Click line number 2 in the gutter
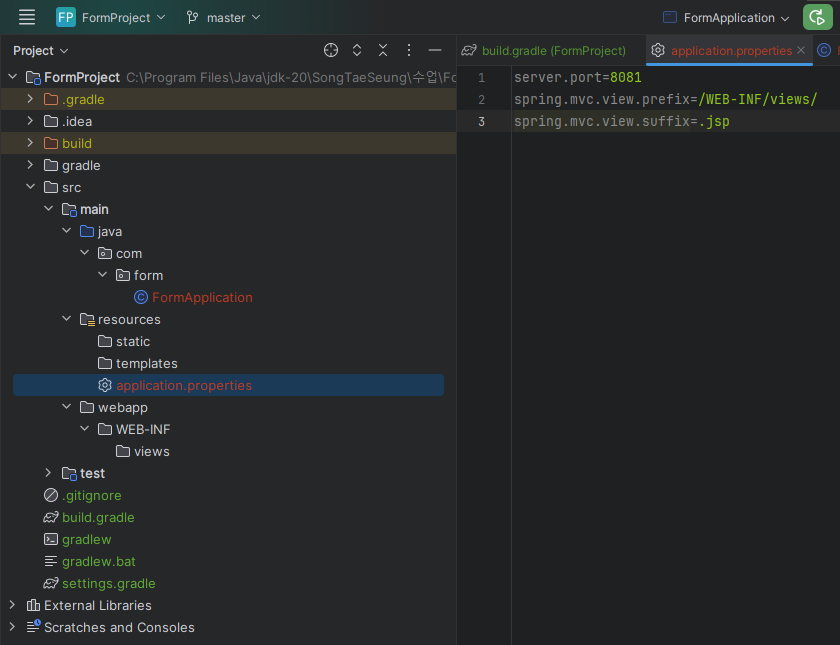Viewport: 840px width, 645px height. (481, 100)
